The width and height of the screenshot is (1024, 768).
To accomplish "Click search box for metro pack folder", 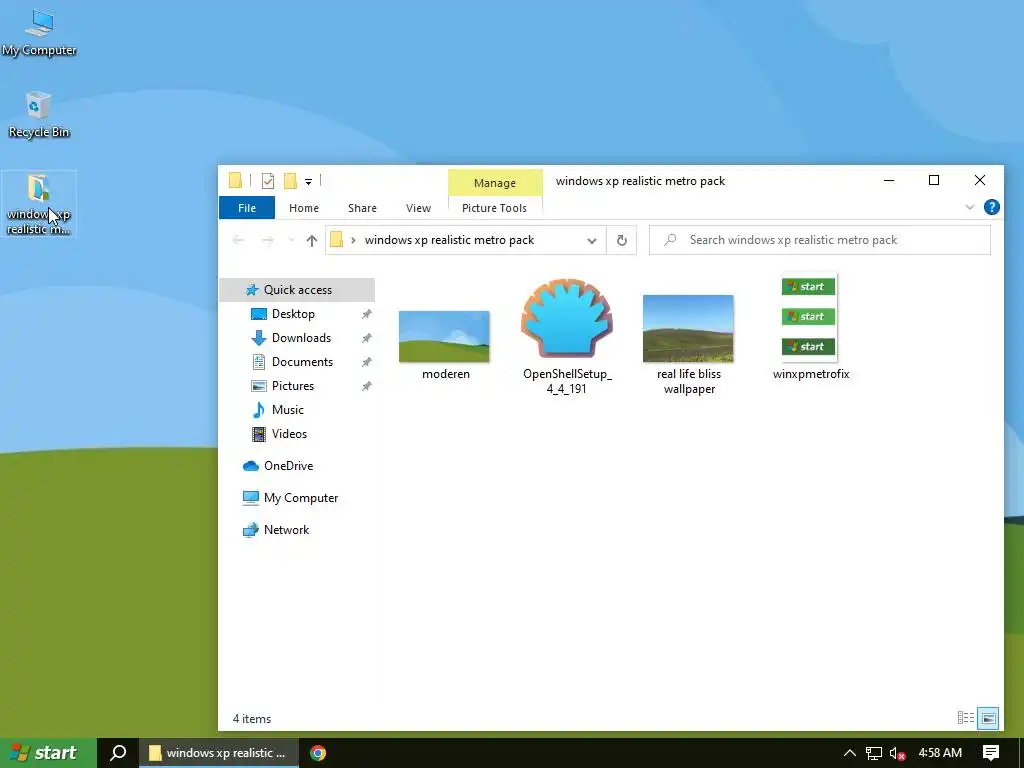I will (x=820, y=240).
